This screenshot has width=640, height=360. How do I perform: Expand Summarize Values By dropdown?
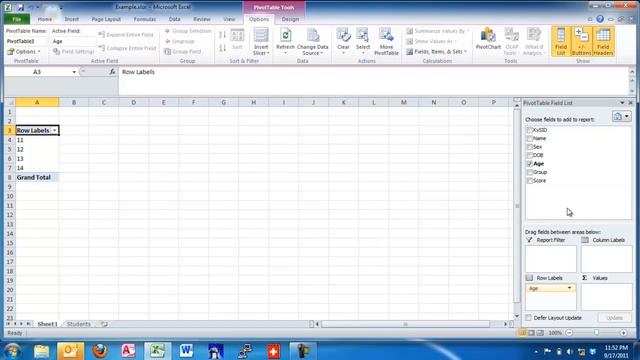point(438,31)
